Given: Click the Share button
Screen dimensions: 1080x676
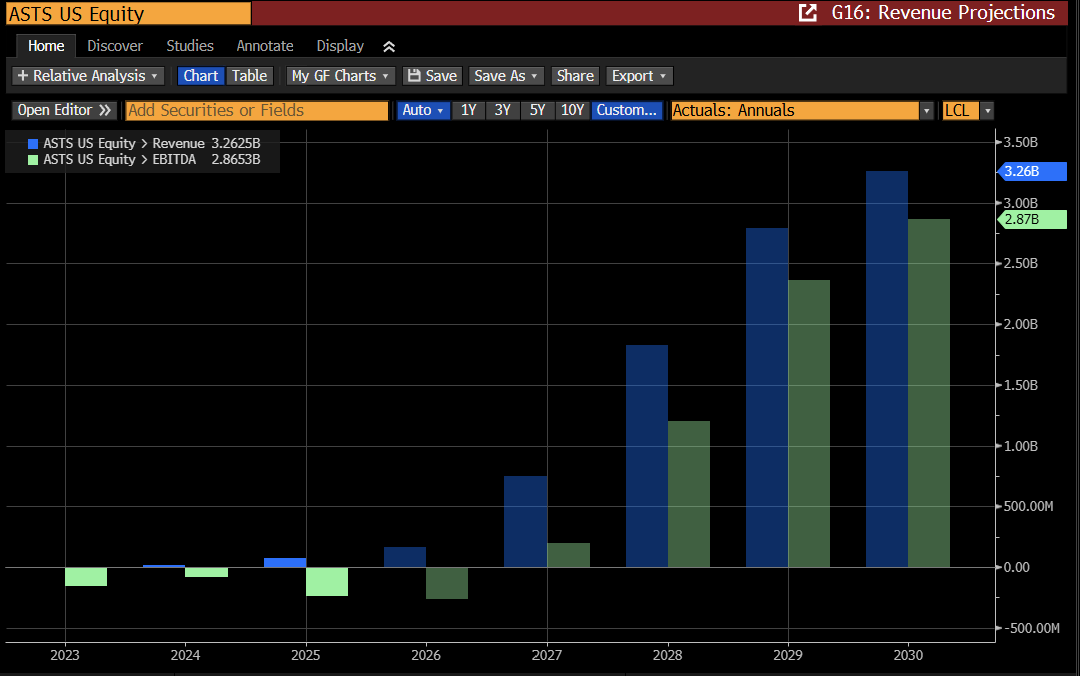Looking at the screenshot, I should point(575,76).
